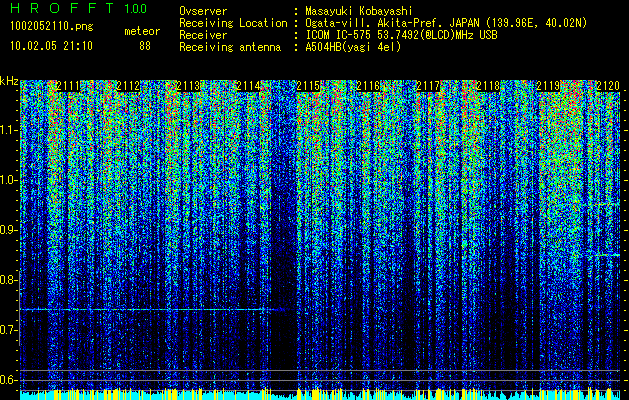The image size is (629, 400).
Task: Click the HROFFT 1.0.0 title text
Action: pos(79,8)
